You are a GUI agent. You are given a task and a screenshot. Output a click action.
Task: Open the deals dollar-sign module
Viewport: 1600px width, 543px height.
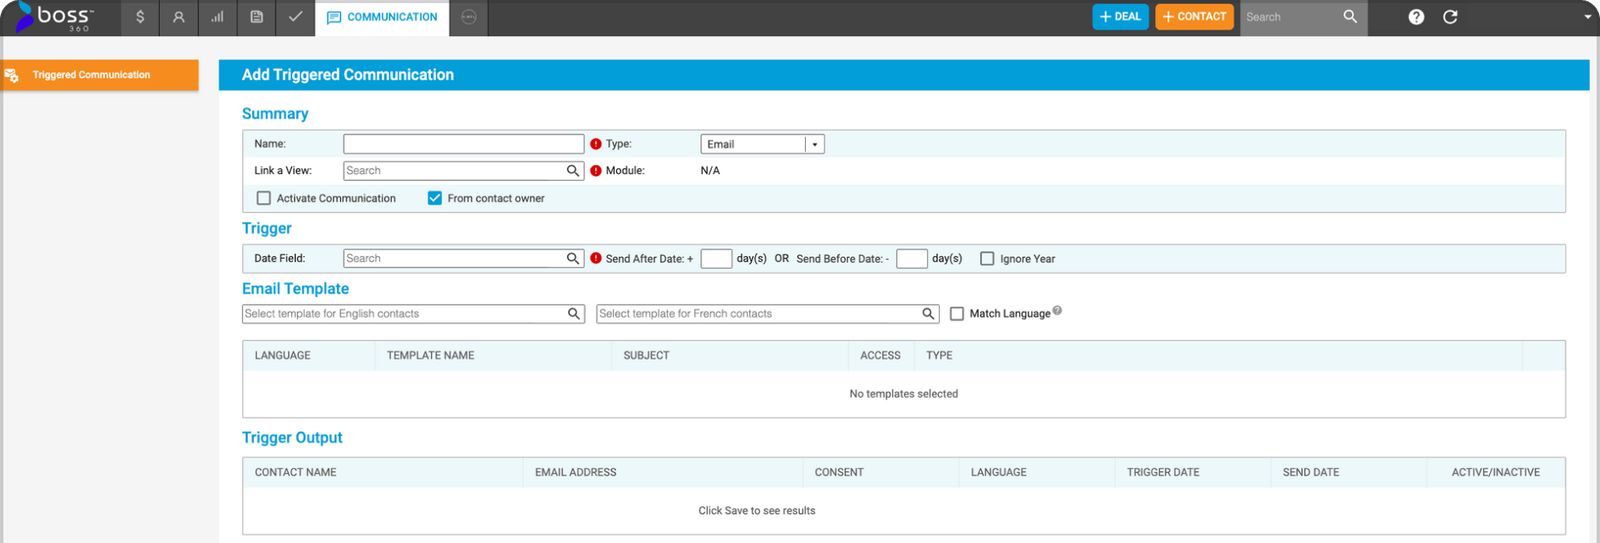pyautogui.click(x=140, y=17)
